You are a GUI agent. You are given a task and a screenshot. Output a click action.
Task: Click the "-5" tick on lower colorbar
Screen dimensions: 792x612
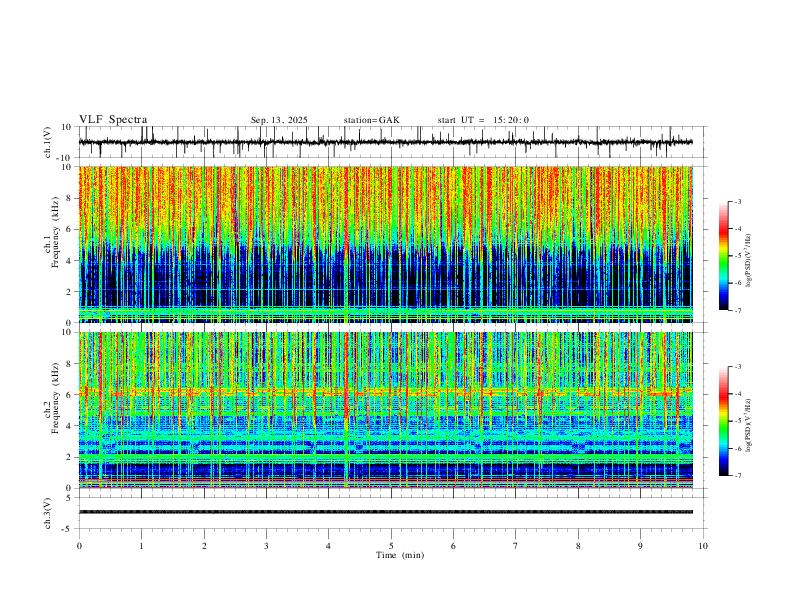[738, 421]
